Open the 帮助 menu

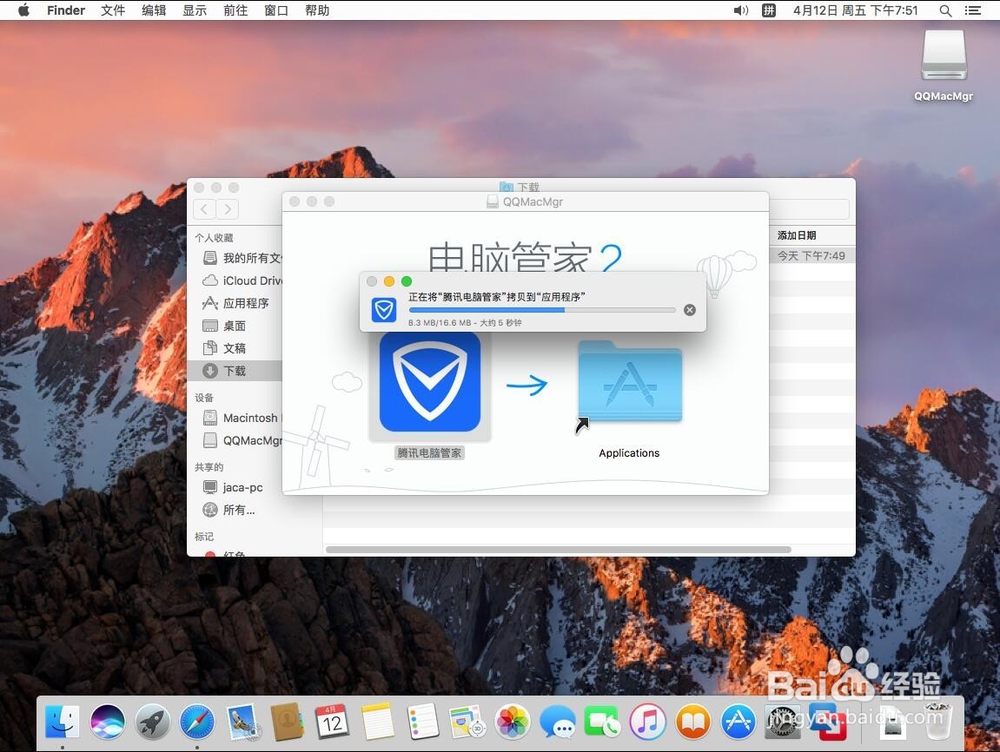pos(317,10)
